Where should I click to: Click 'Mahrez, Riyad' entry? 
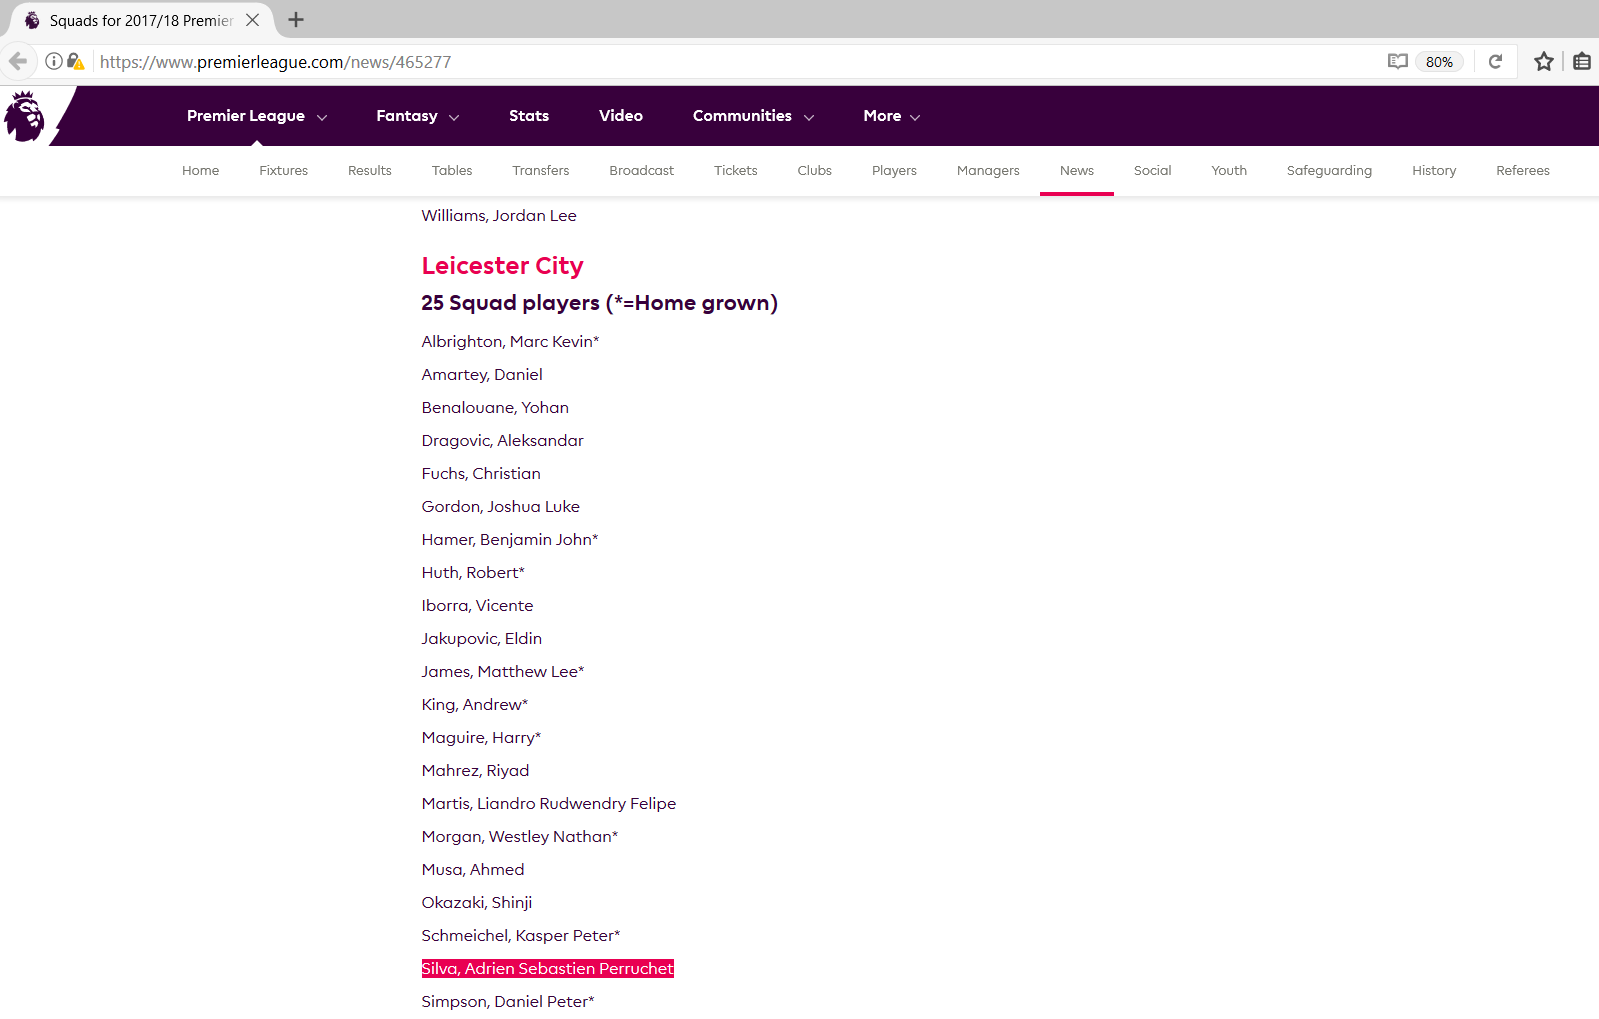[x=475, y=771]
